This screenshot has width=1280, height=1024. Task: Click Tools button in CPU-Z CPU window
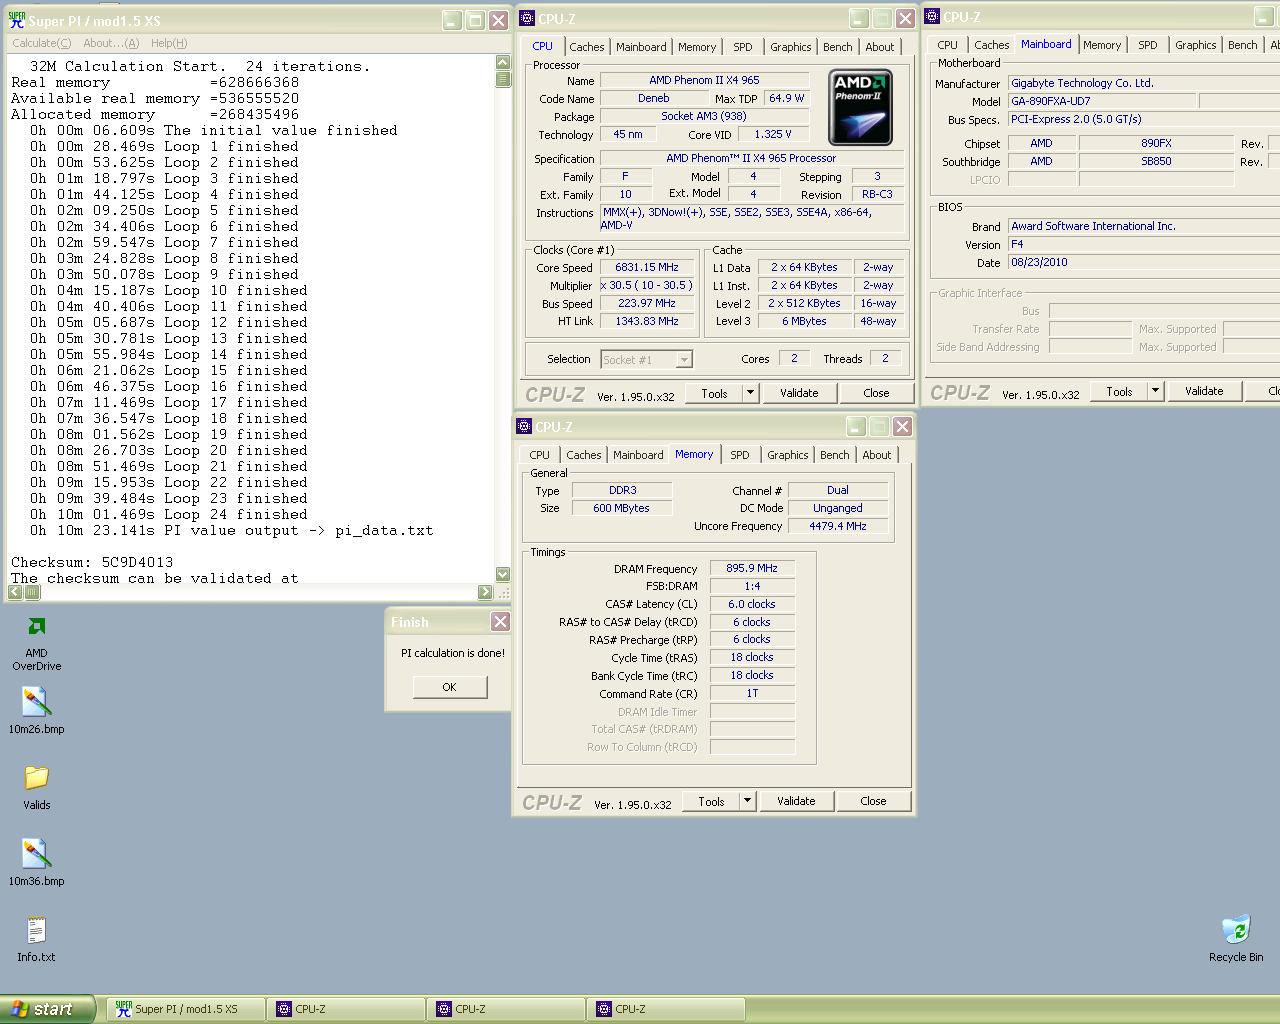pos(715,393)
